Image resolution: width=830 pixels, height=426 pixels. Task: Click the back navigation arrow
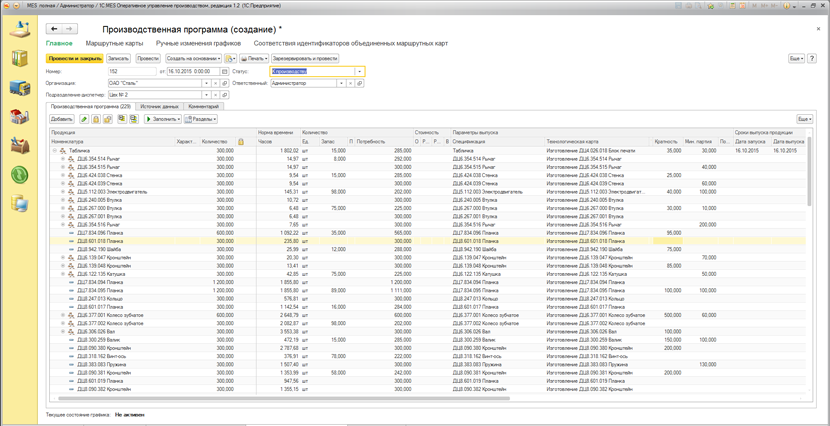54,30
